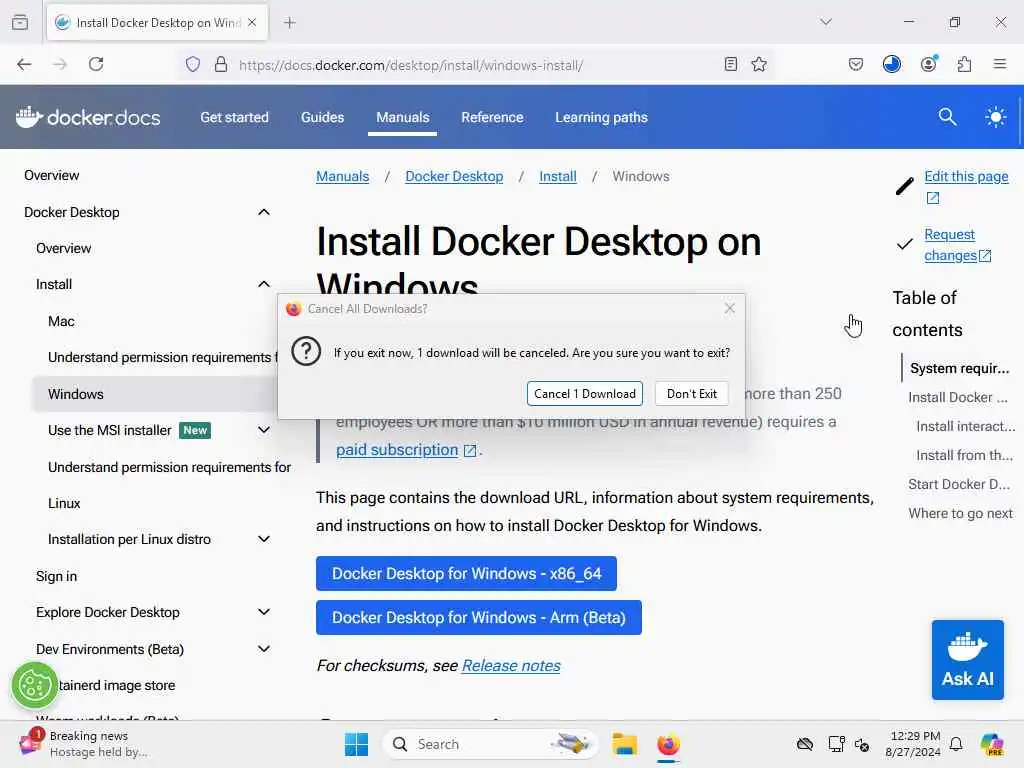Collapse the Install sidebar section chevron
The height and width of the screenshot is (768, 1024).
click(x=264, y=284)
